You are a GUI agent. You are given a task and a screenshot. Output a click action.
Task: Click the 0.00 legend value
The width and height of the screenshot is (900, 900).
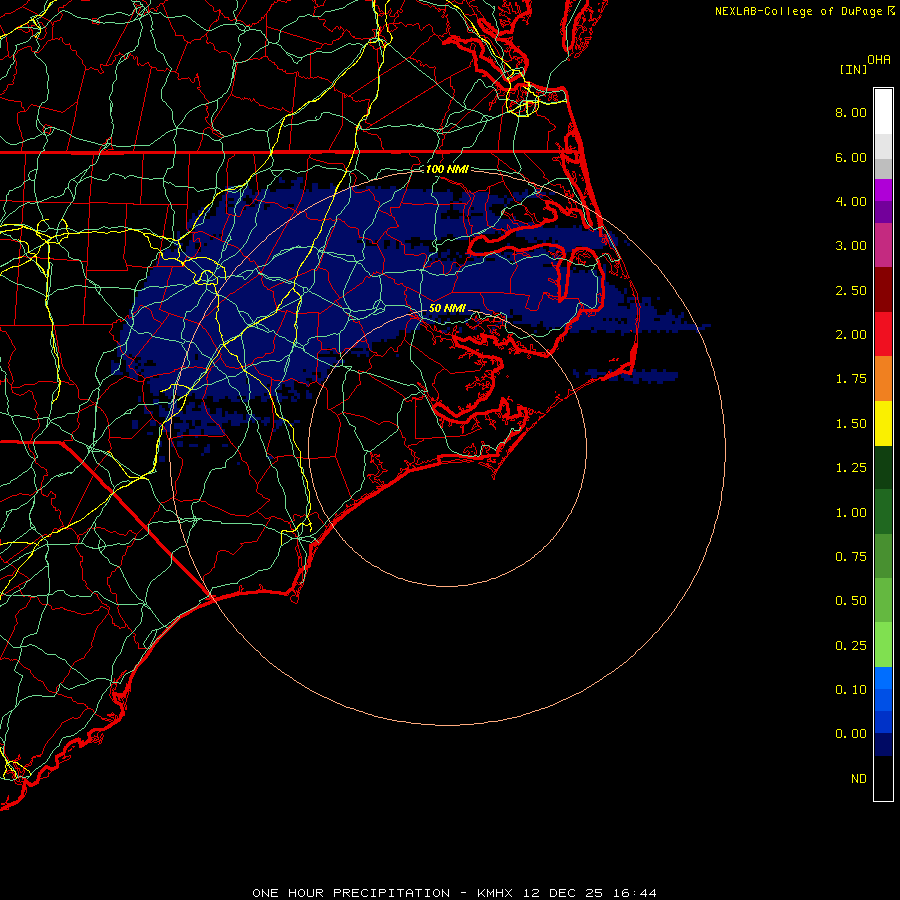[851, 734]
